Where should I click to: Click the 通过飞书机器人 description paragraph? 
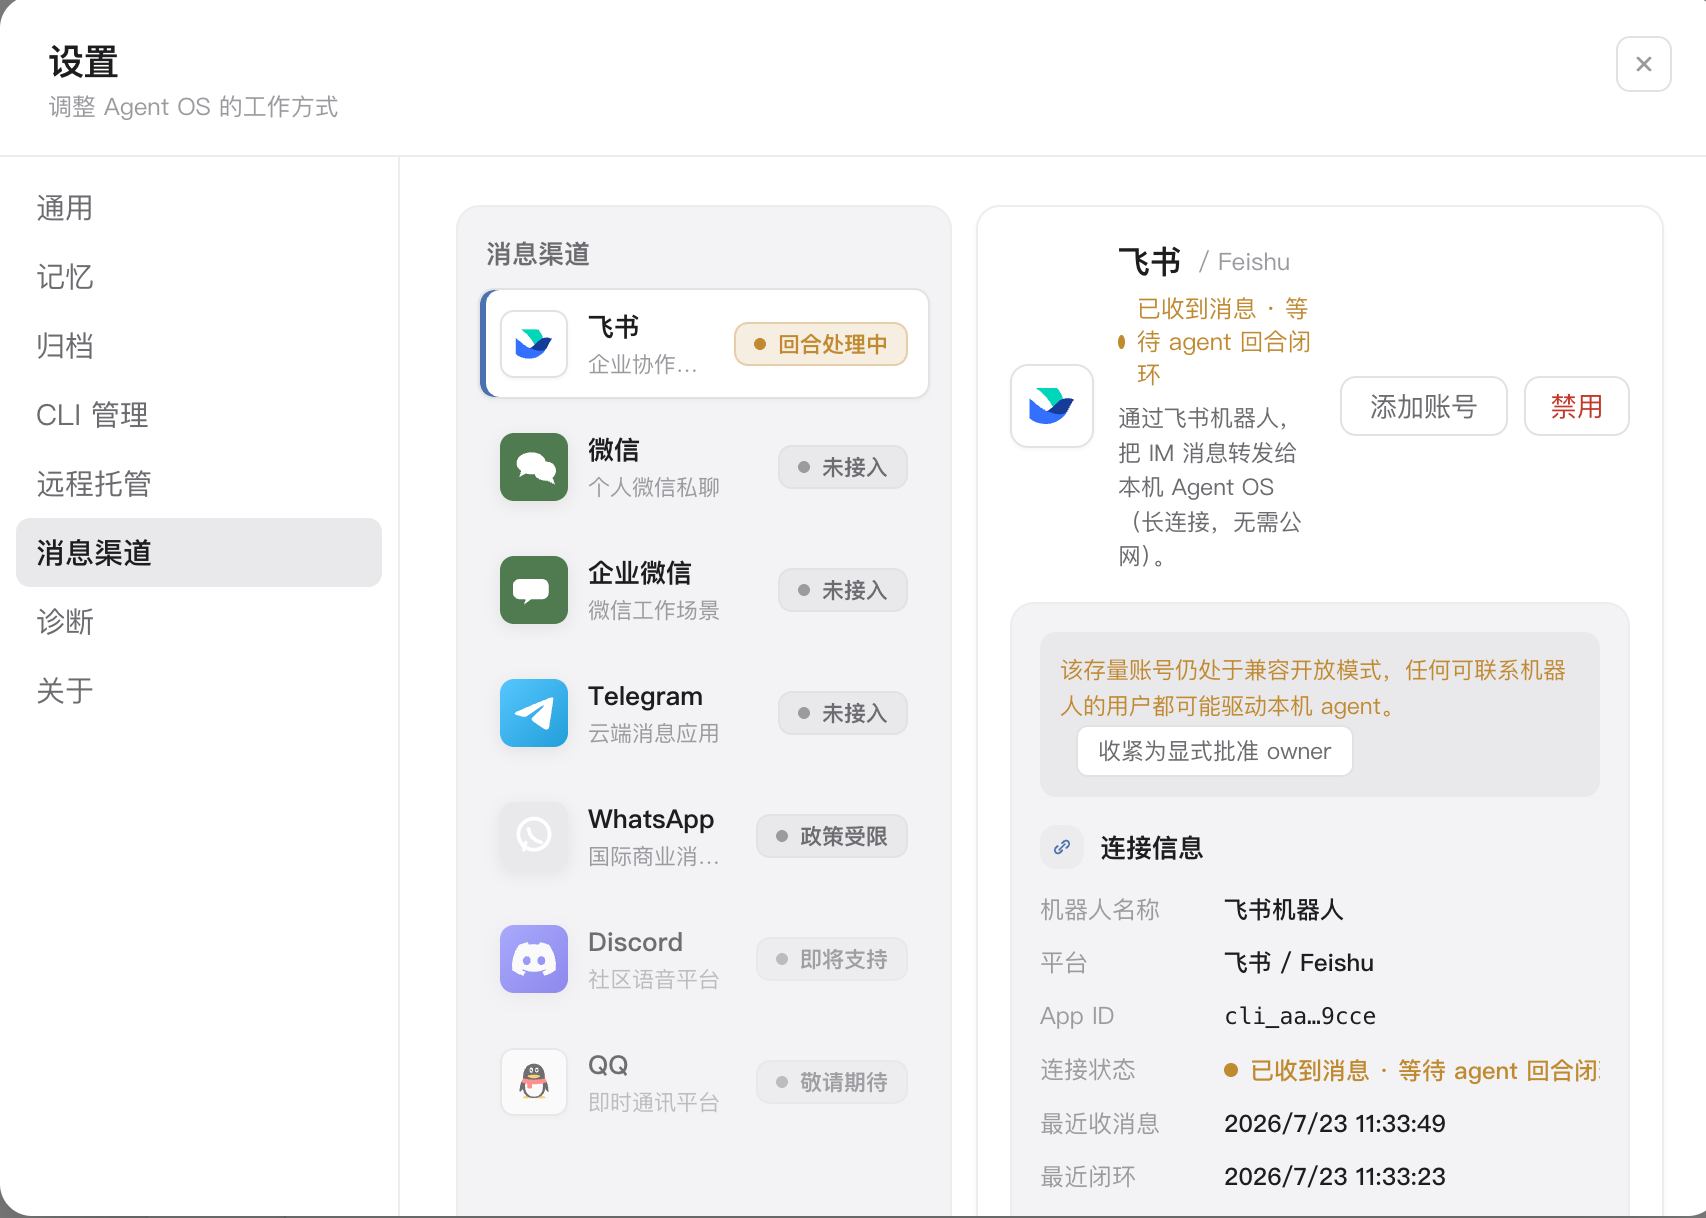coord(1210,487)
